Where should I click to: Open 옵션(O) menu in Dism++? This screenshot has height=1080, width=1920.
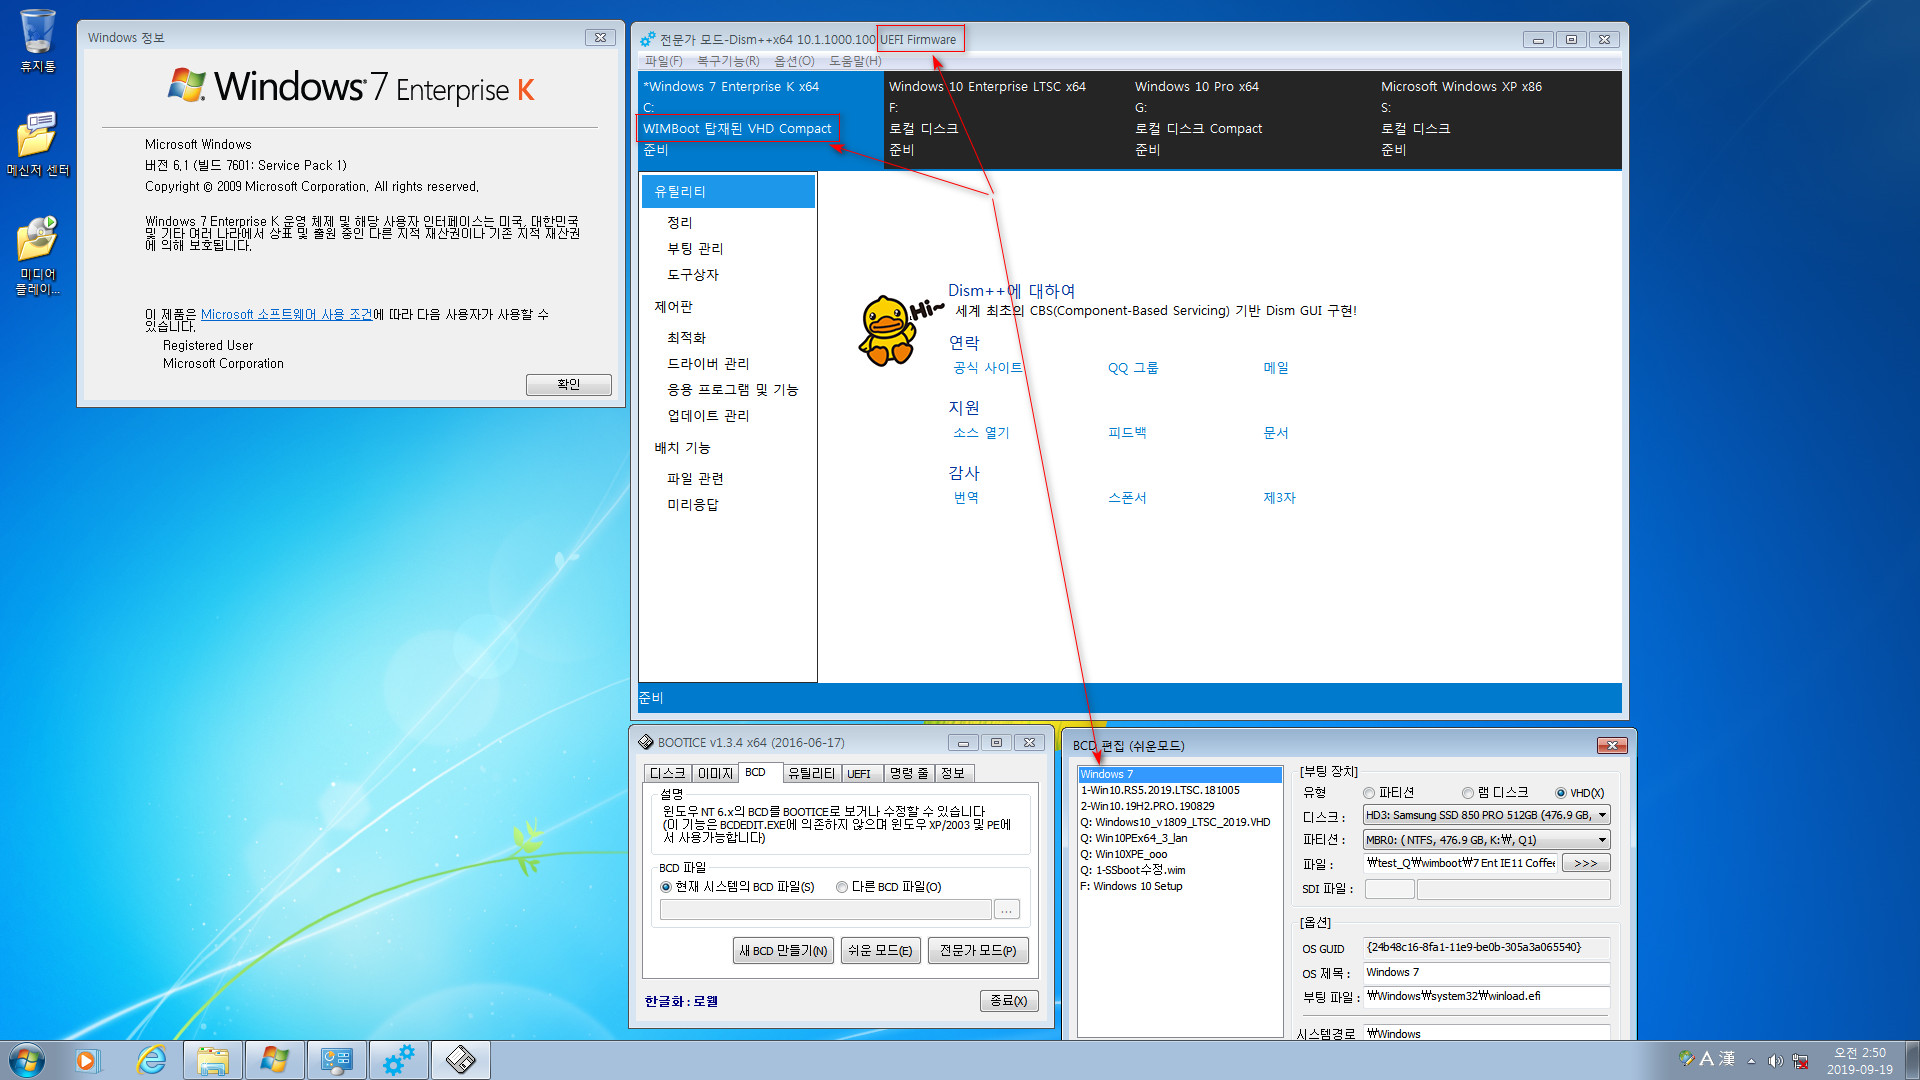794,61
